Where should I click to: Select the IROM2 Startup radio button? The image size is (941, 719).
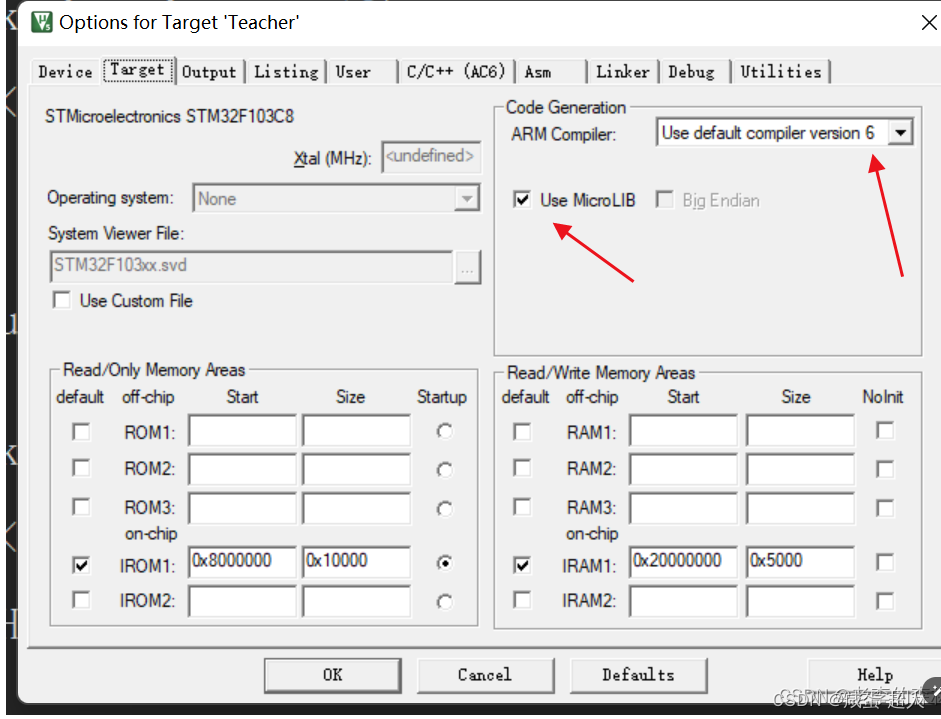(445, 601)
